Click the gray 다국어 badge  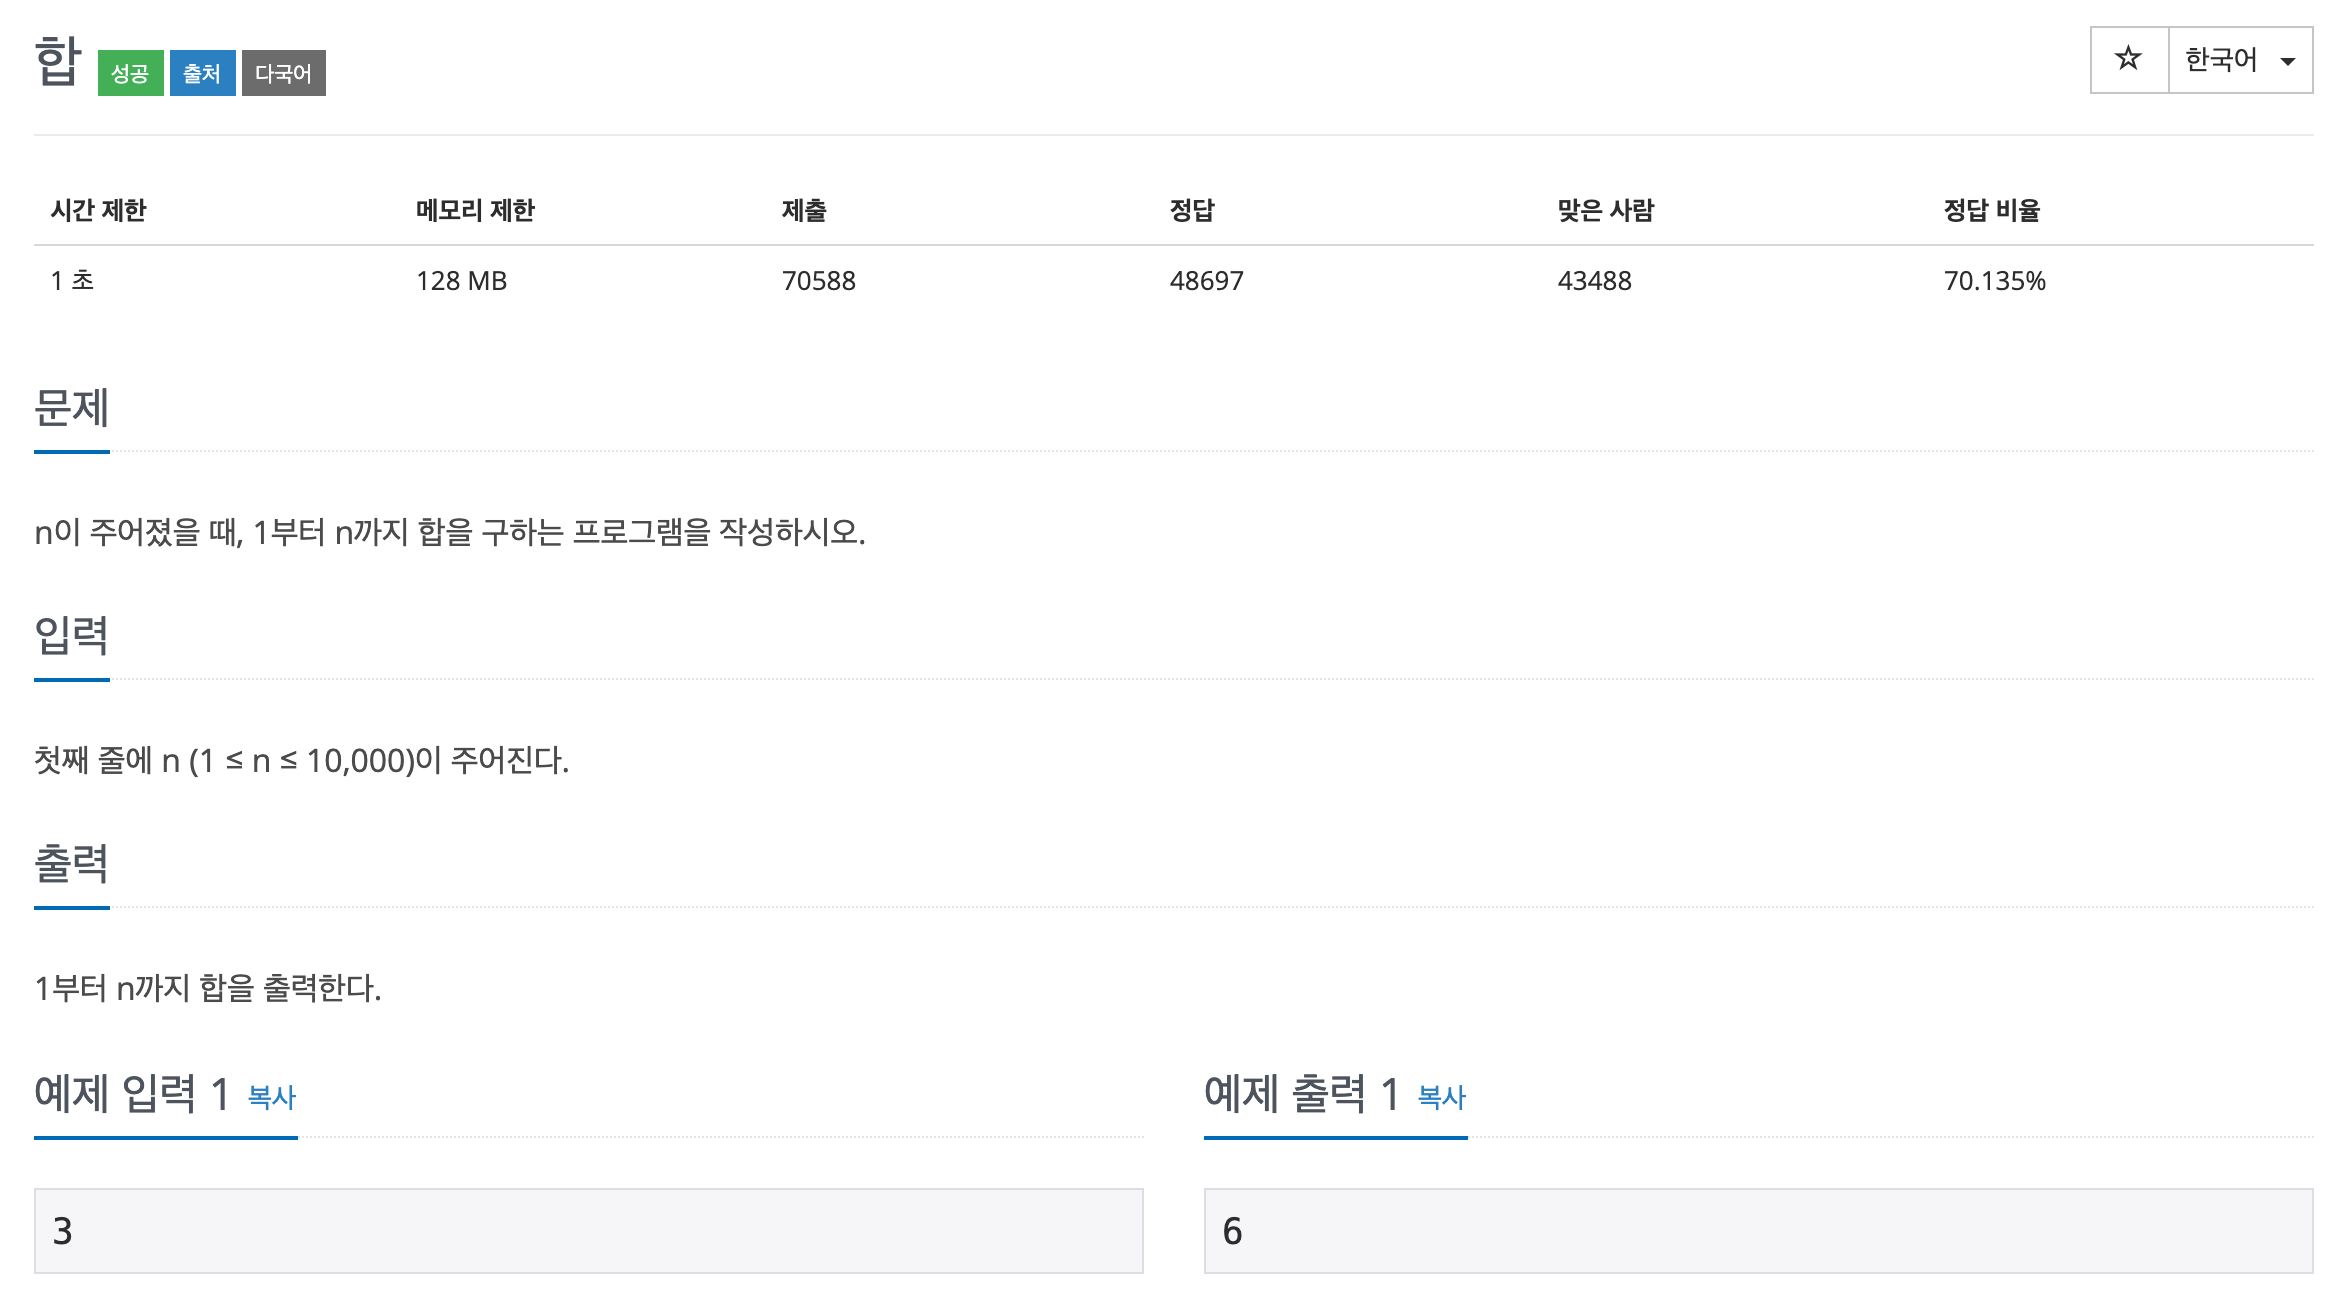tap(282, 73)
